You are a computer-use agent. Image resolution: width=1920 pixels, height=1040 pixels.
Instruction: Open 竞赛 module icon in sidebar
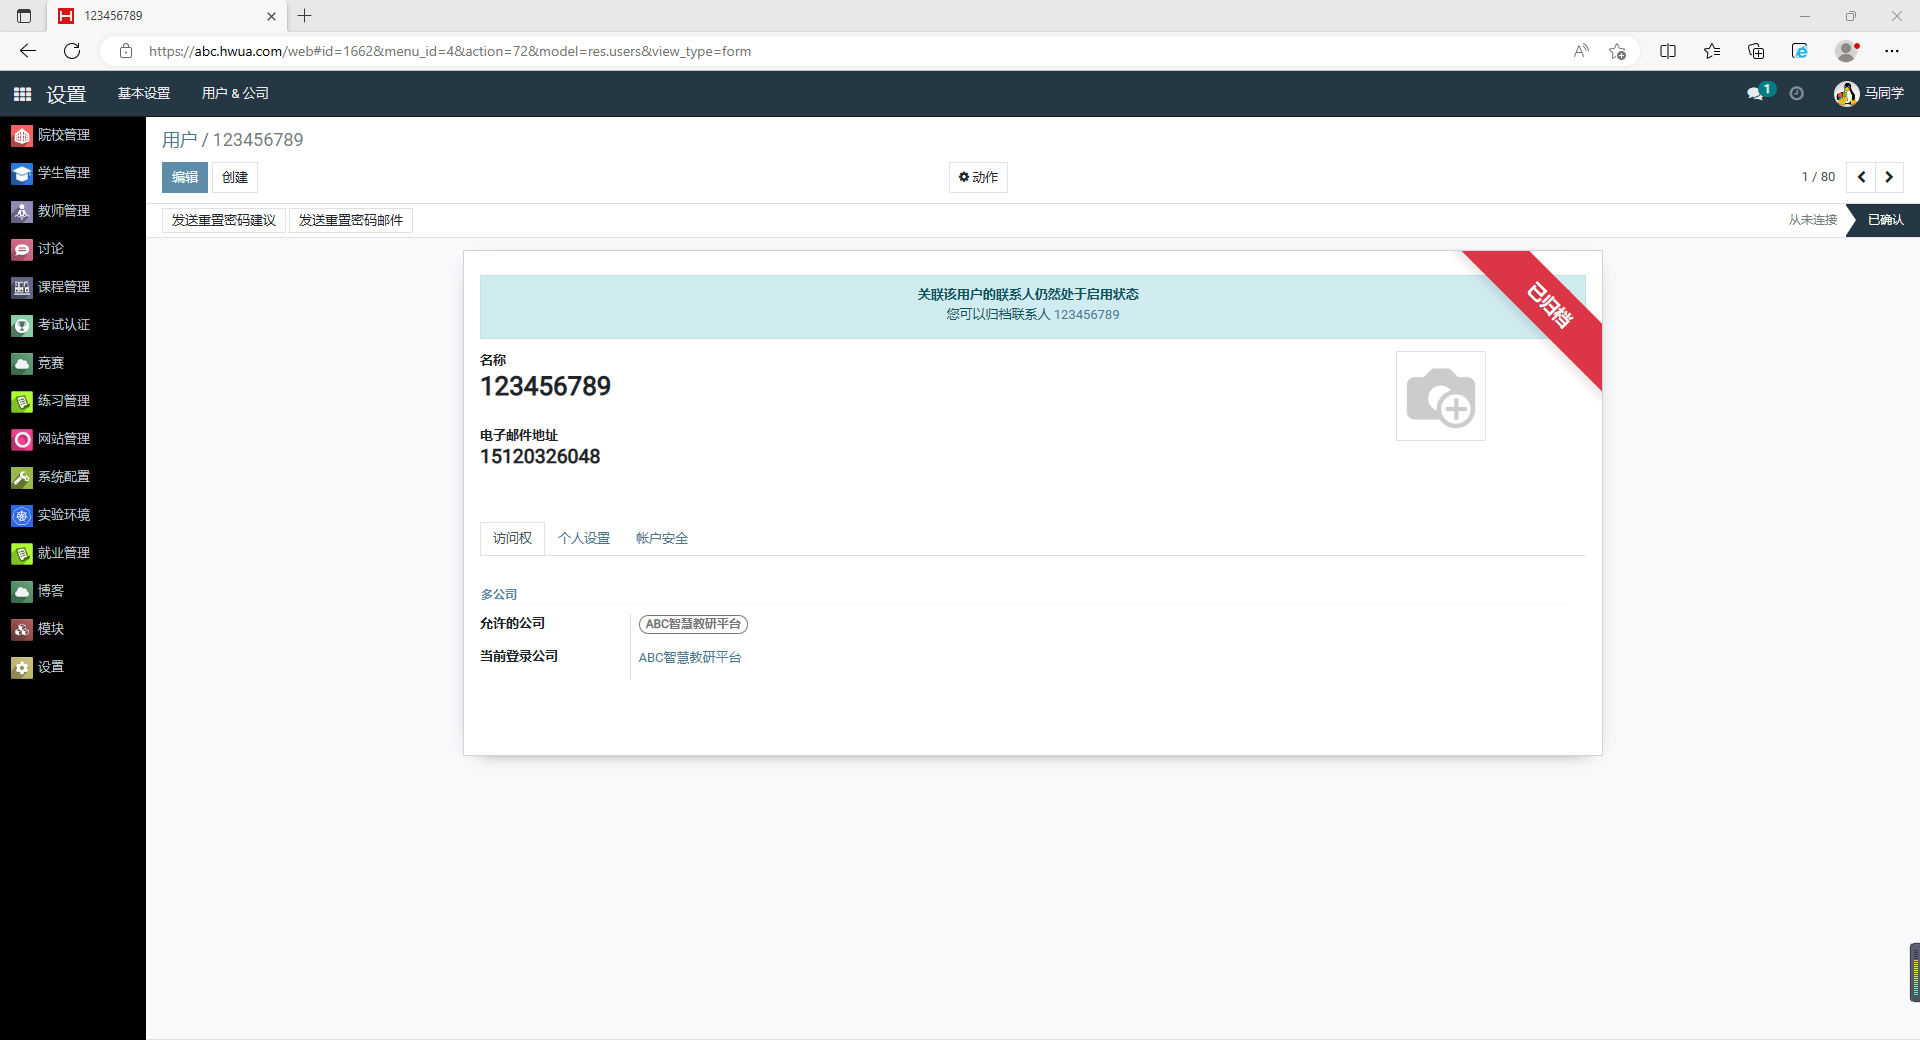22,363
